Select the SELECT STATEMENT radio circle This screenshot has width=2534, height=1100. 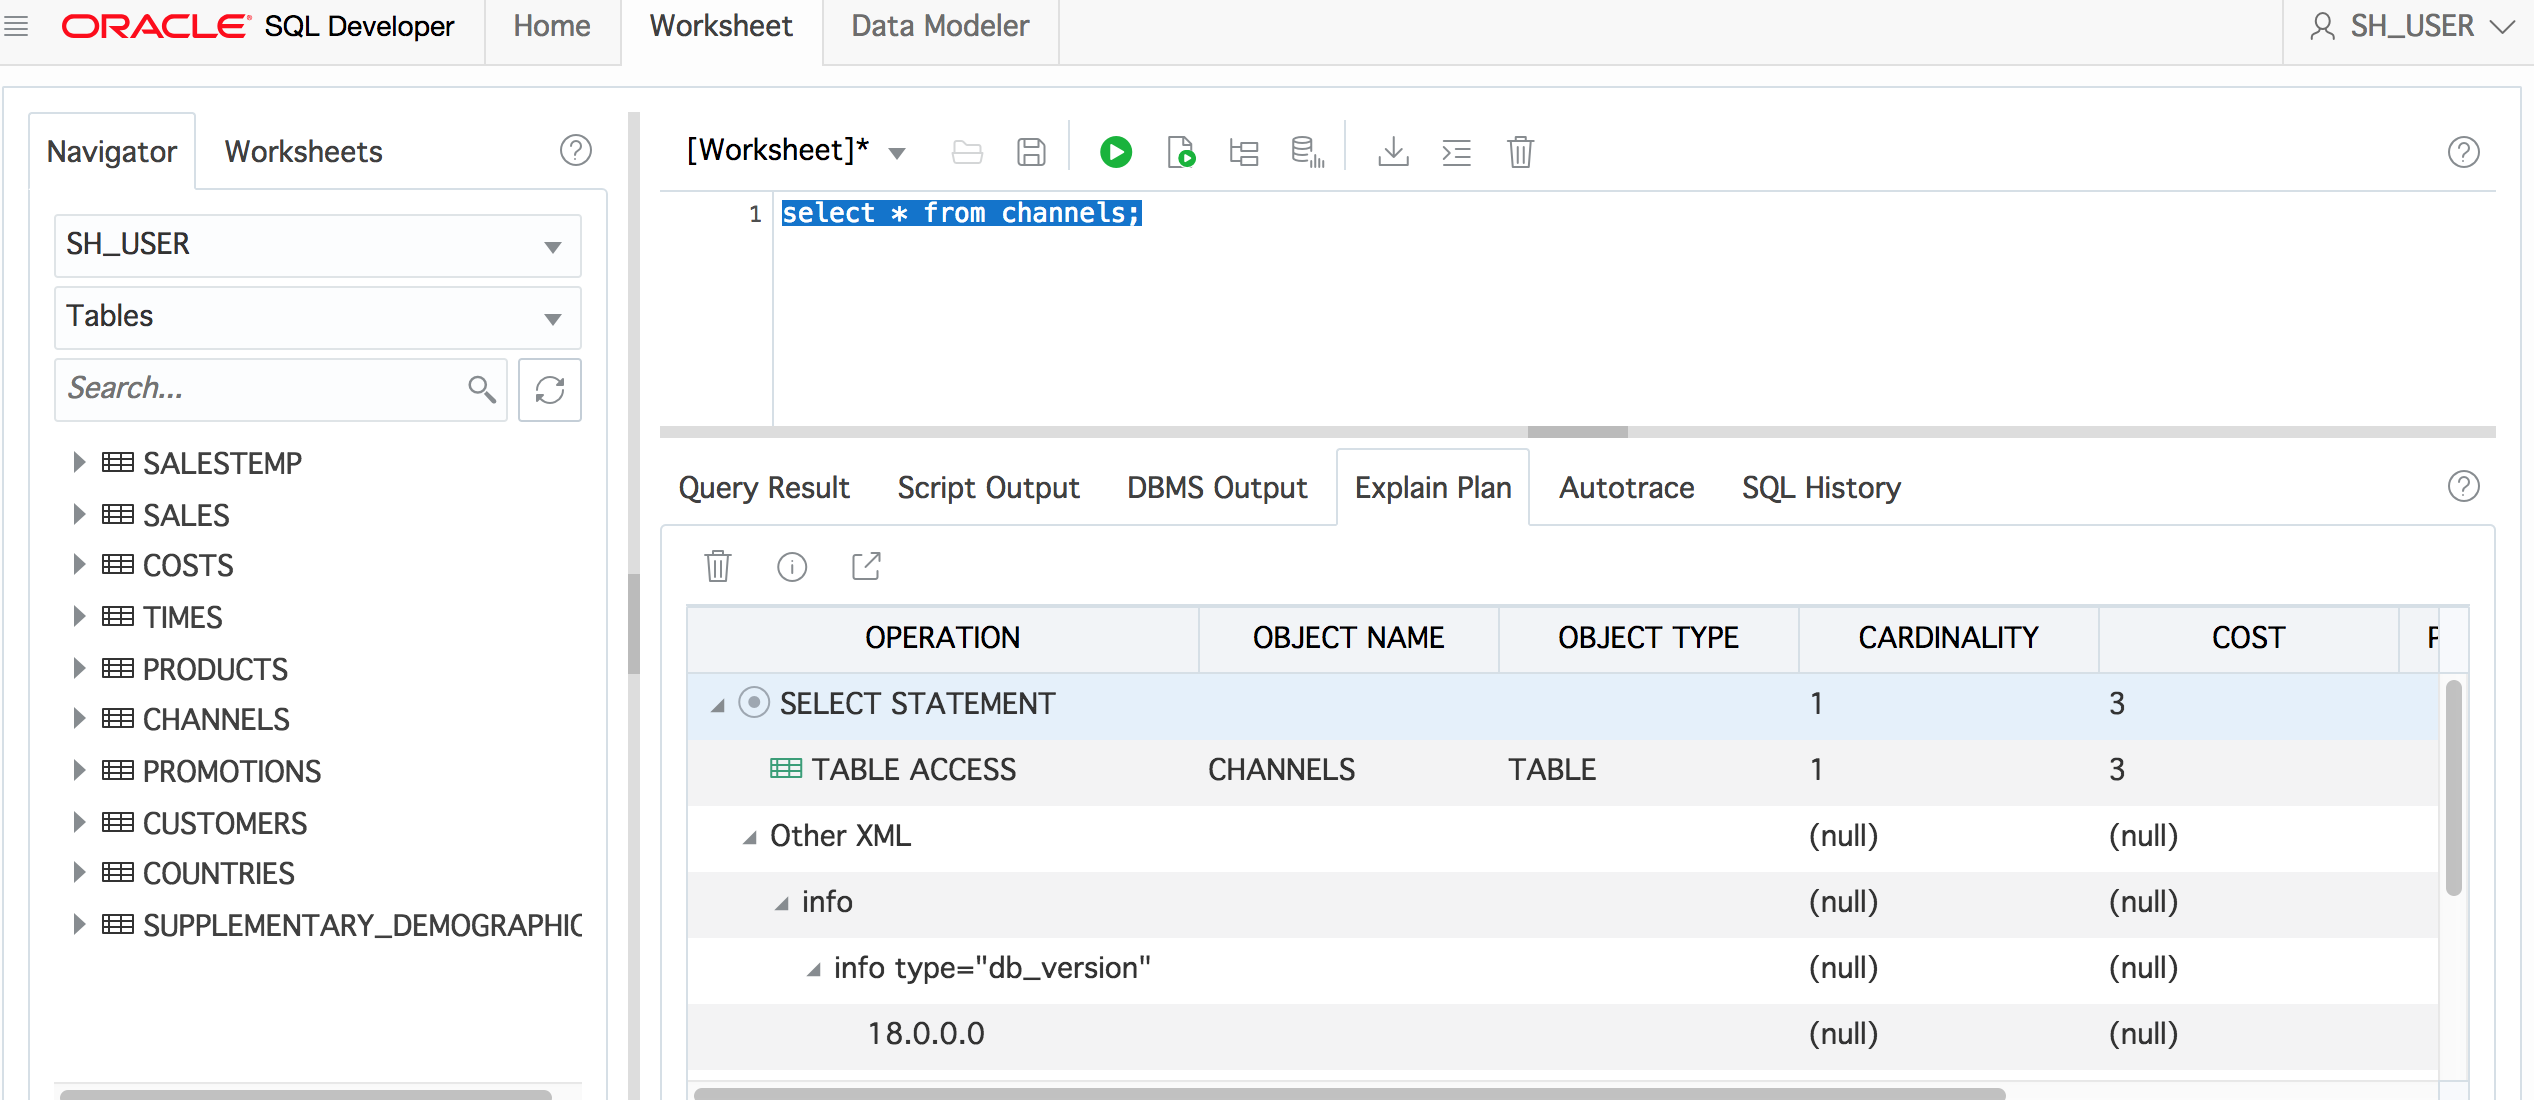point(754,702)
